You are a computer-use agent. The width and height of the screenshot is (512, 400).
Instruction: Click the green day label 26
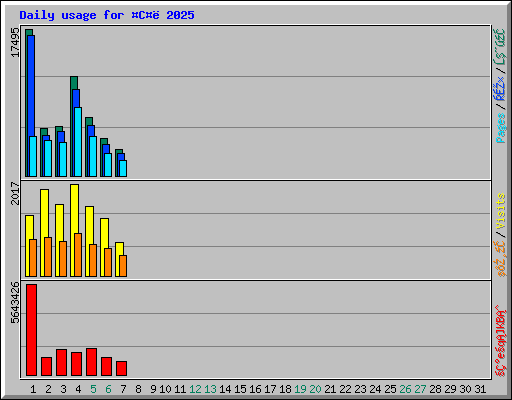405,389
